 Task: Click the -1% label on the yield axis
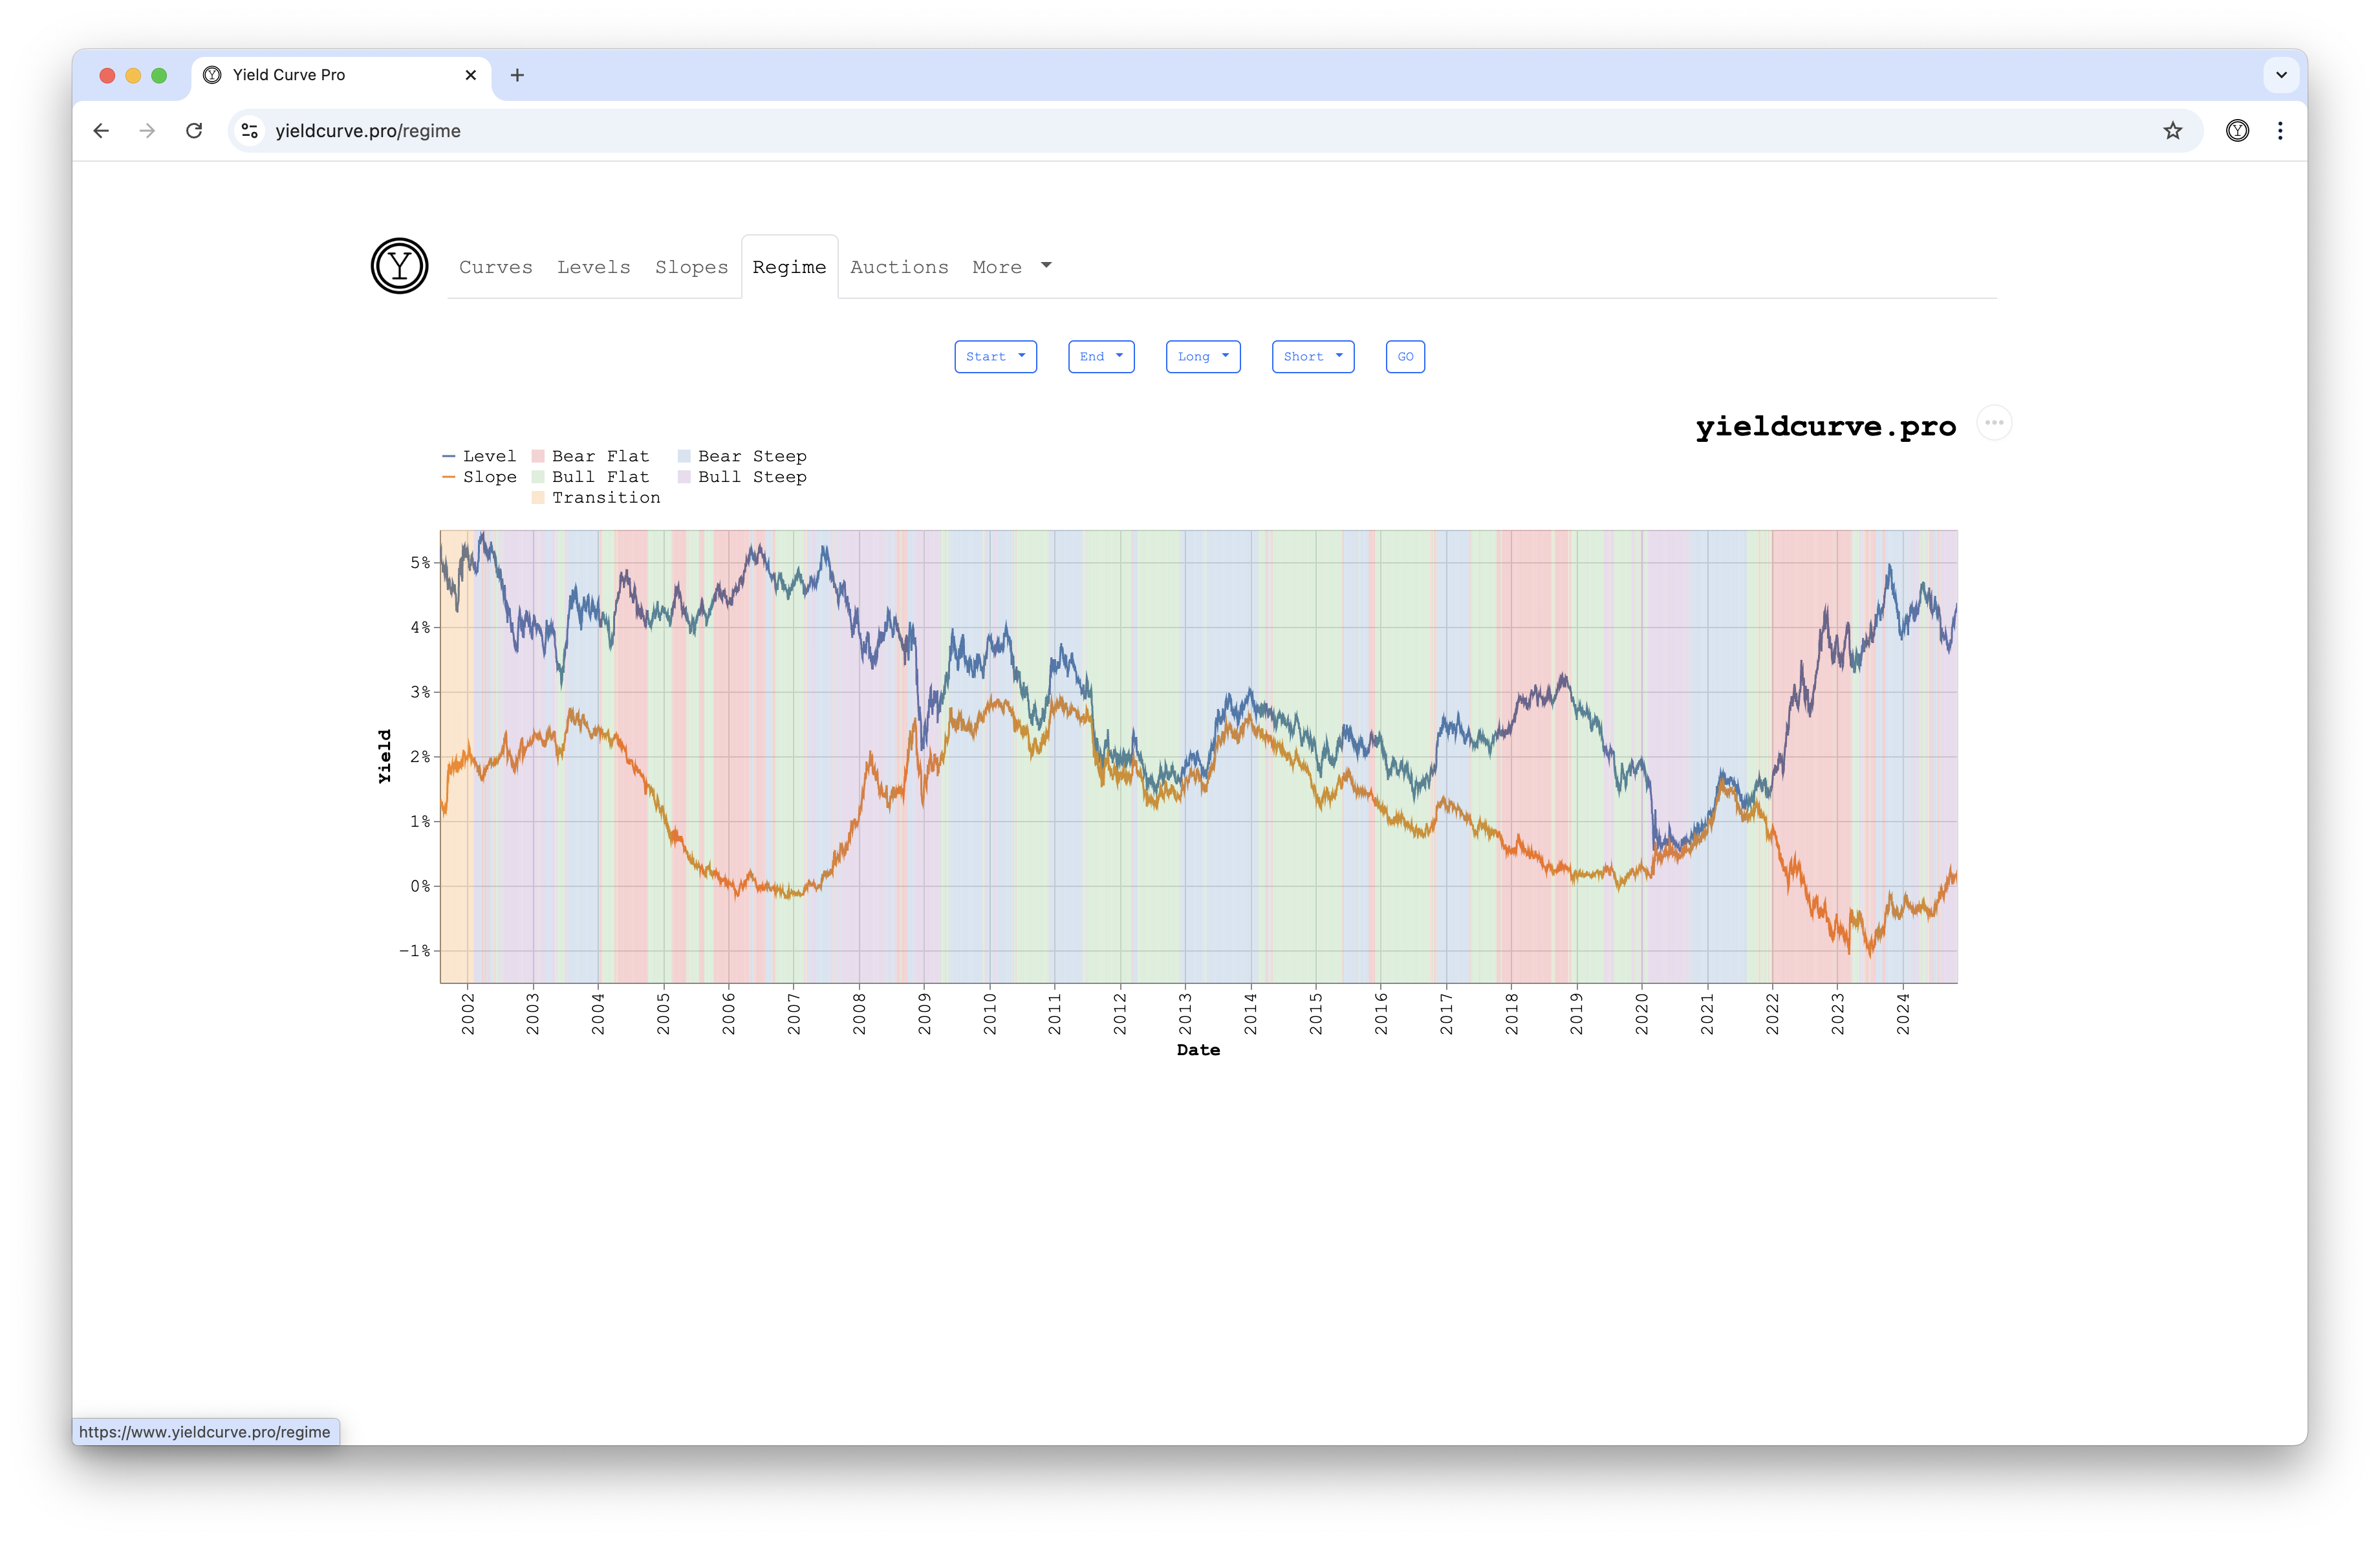(x=415, y=951)
